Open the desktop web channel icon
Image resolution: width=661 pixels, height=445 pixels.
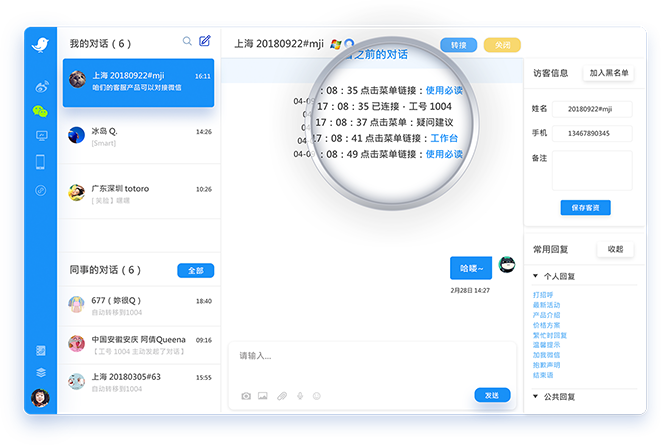click(41, 135)
